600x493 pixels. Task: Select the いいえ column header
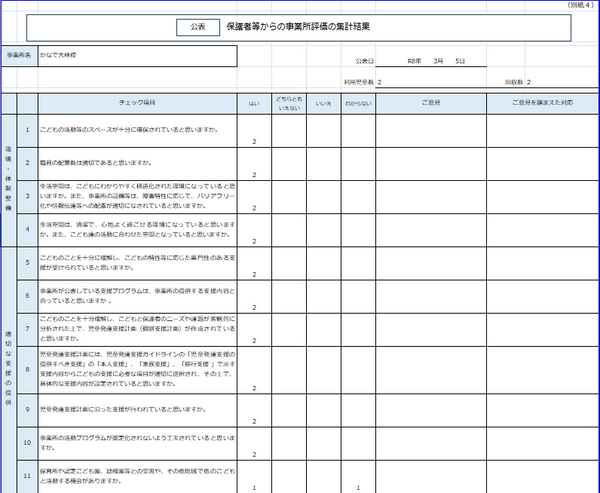(x=323, y=104)
